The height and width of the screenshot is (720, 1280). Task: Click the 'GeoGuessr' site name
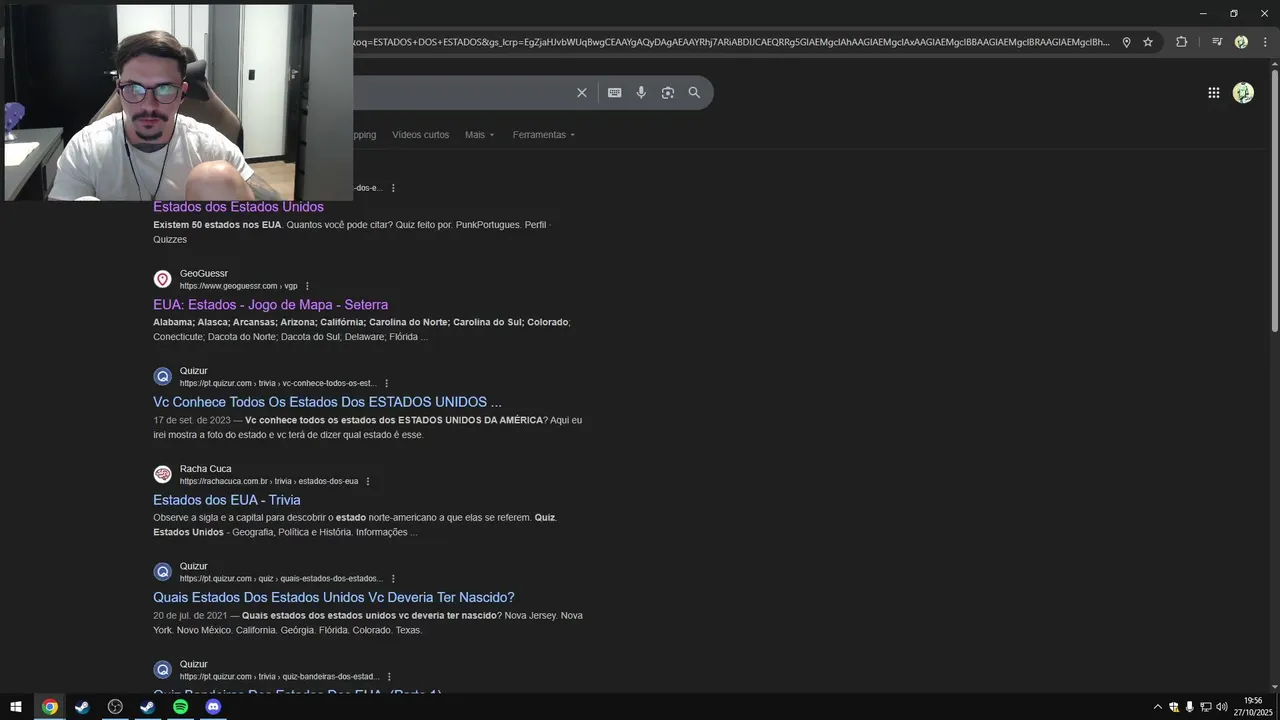pos(204,273)
